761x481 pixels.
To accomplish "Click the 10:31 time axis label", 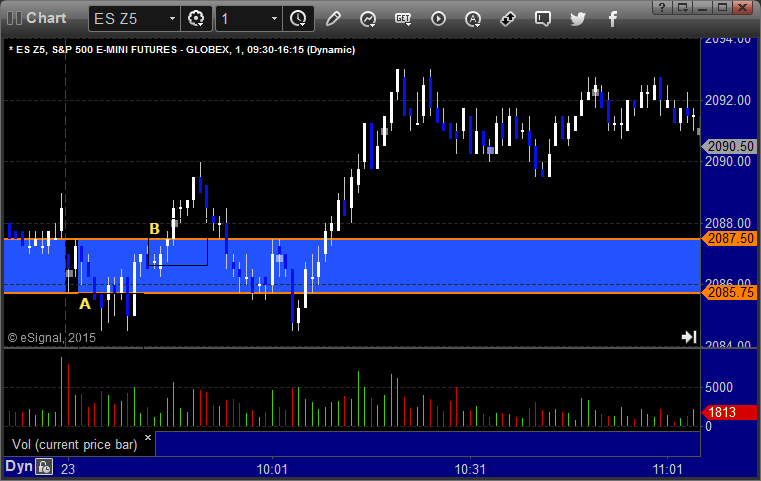I will point(470,469).
